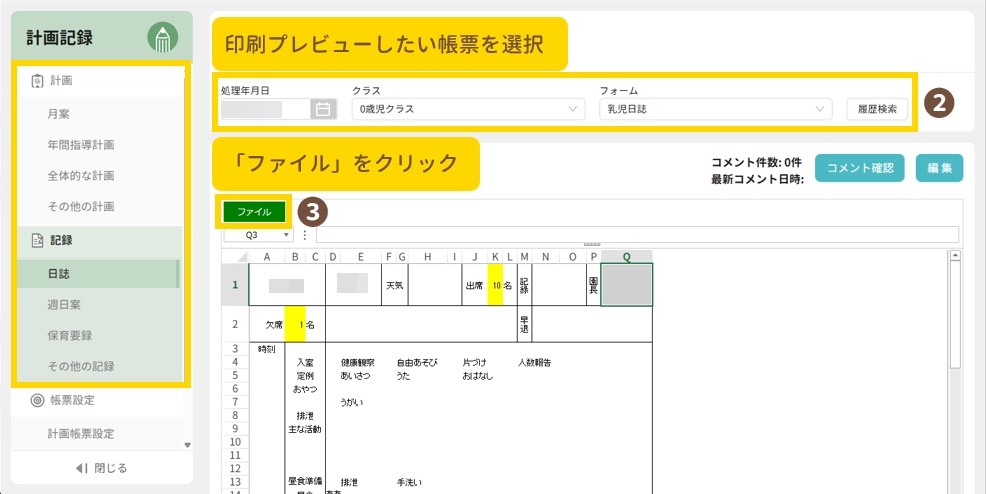Image resolution: width=986 pixels, height=494 pixels.
Task: Click the 処理年月日 date input field
Action: click(266, 109)
